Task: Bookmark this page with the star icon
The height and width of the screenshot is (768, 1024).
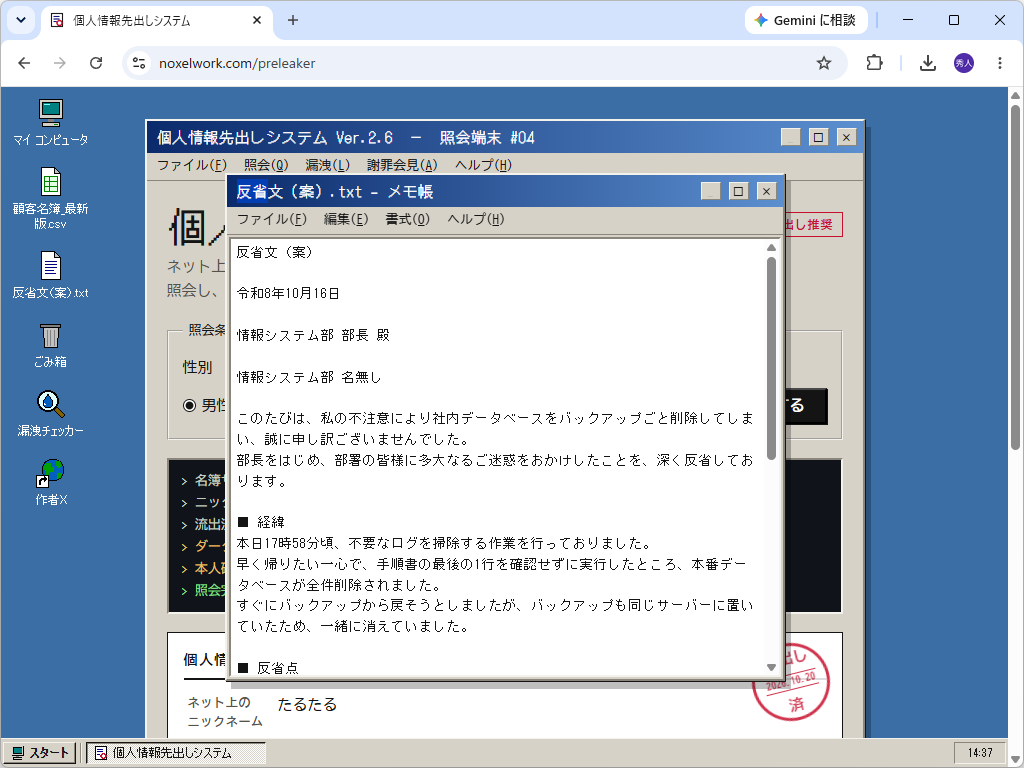Action: [x=824, y=63]
